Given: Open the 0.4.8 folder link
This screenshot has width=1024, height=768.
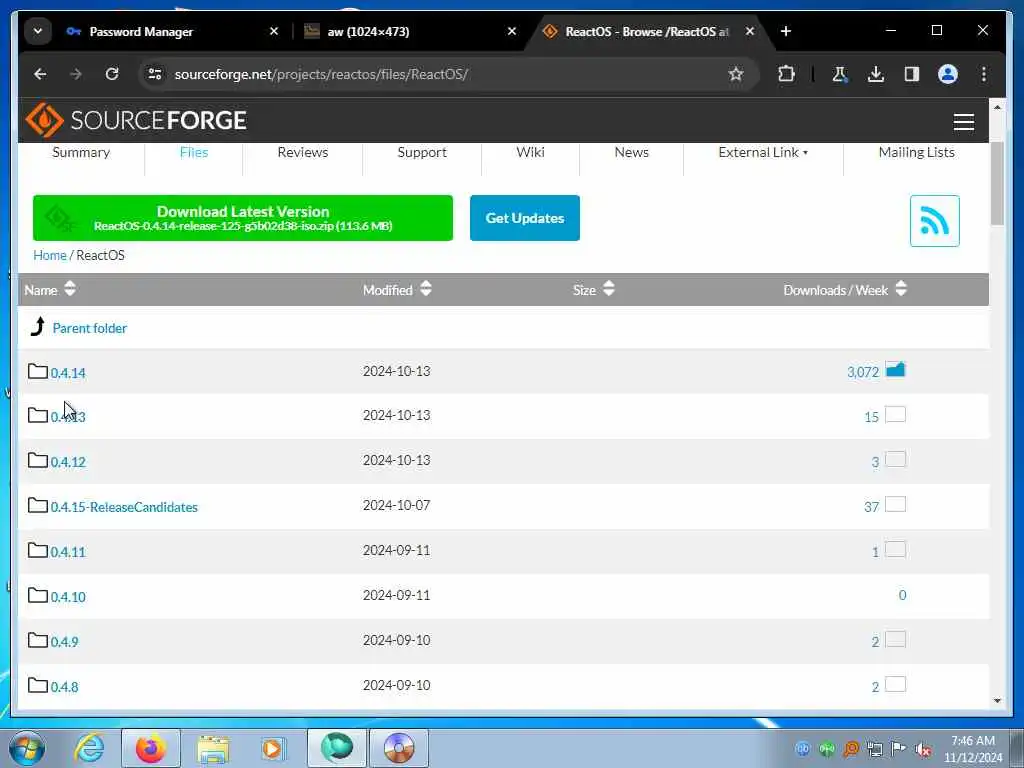Looking at the screenshot, I should coord(64,687).
